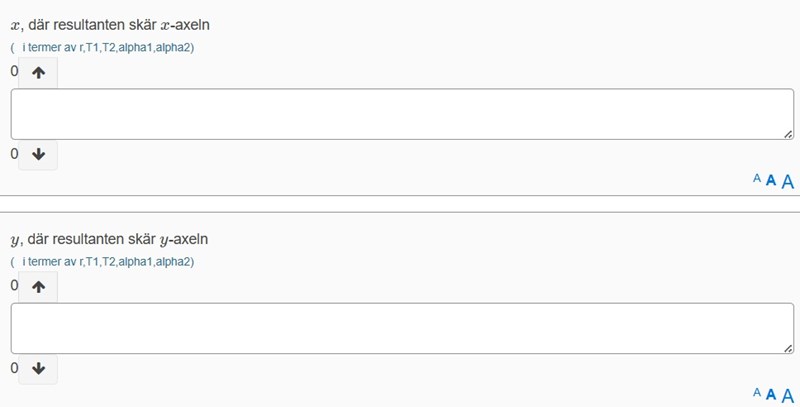Click up arrow above the x-axeln answer box

38,72
